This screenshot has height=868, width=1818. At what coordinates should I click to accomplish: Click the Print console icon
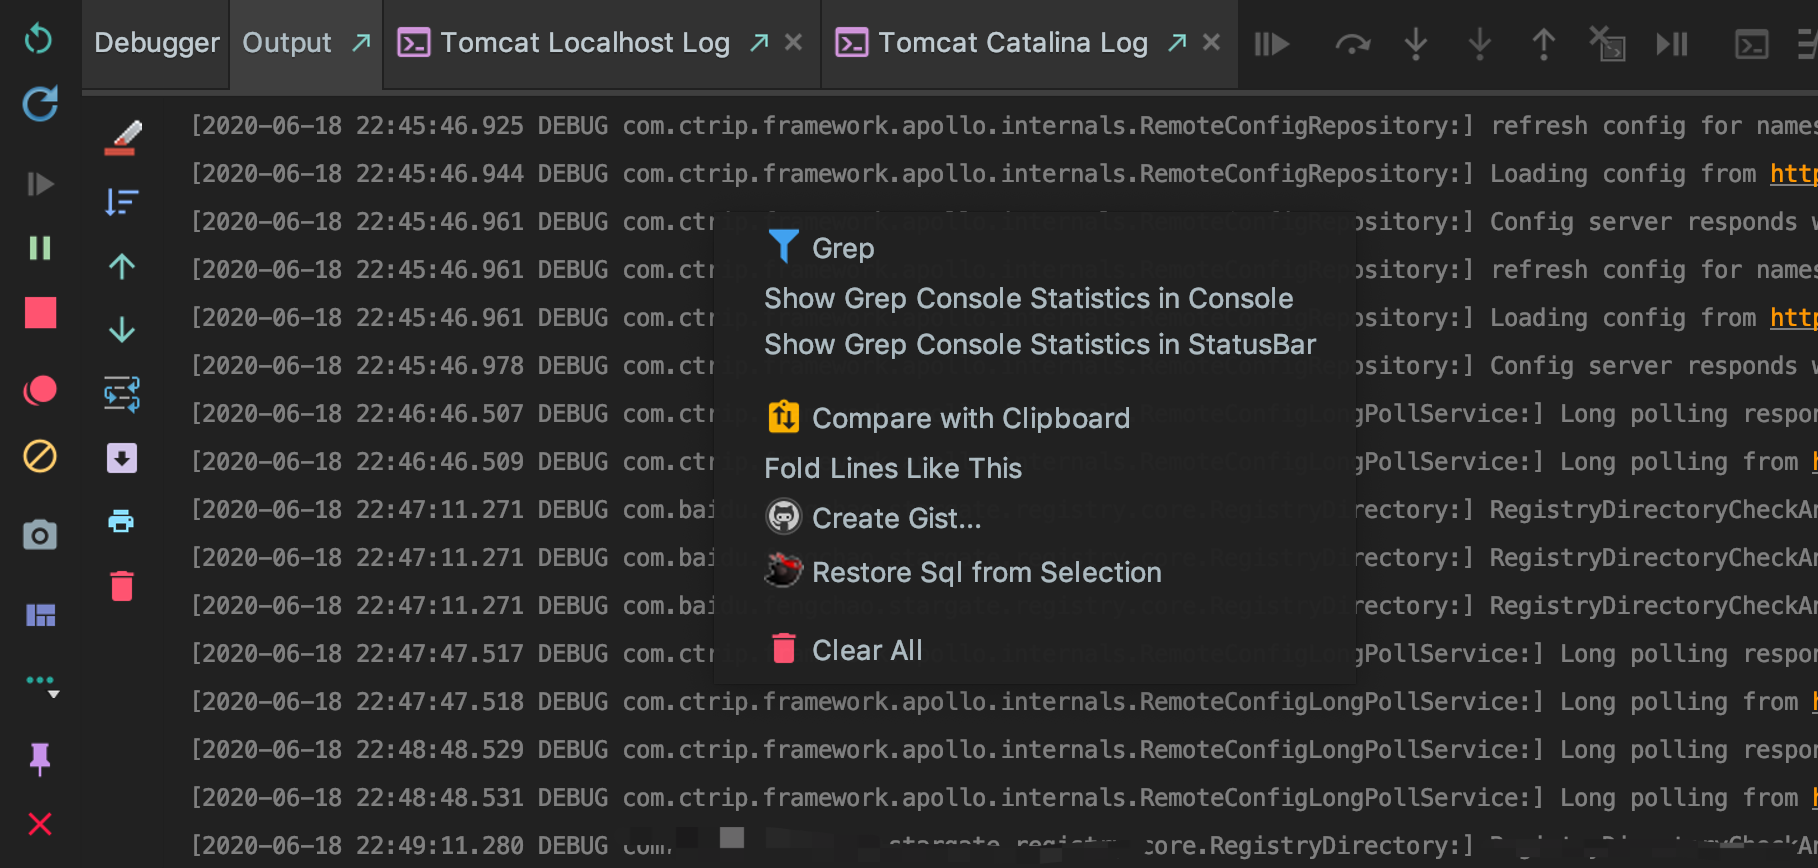pos(122,521)
